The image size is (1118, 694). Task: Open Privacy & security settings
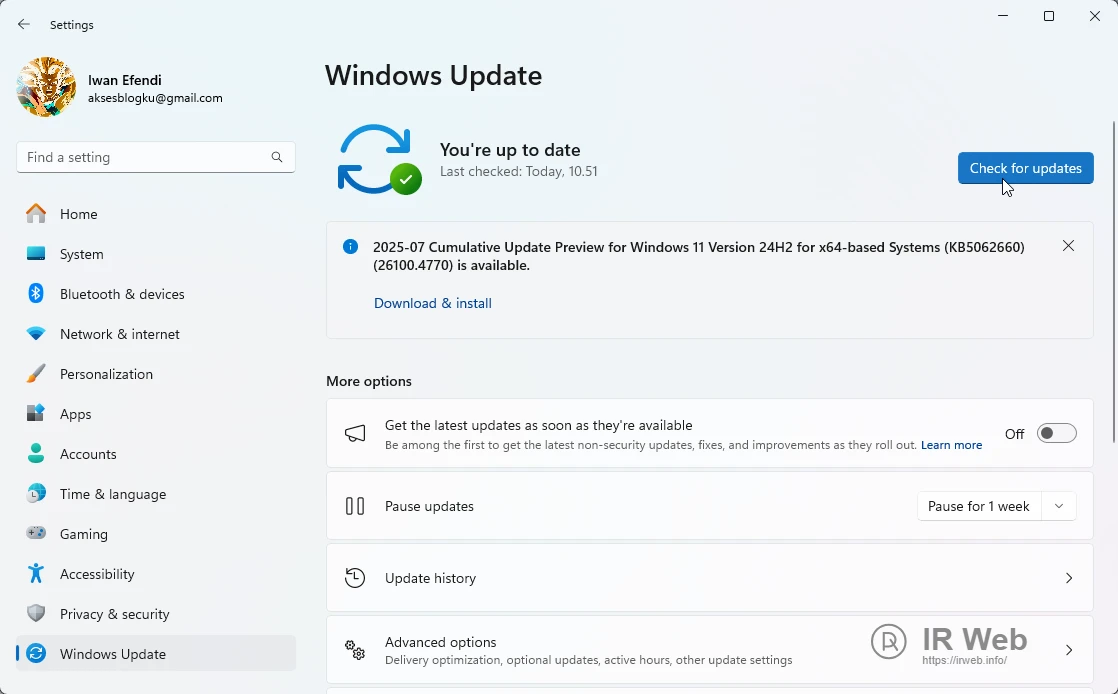(155, 613)
